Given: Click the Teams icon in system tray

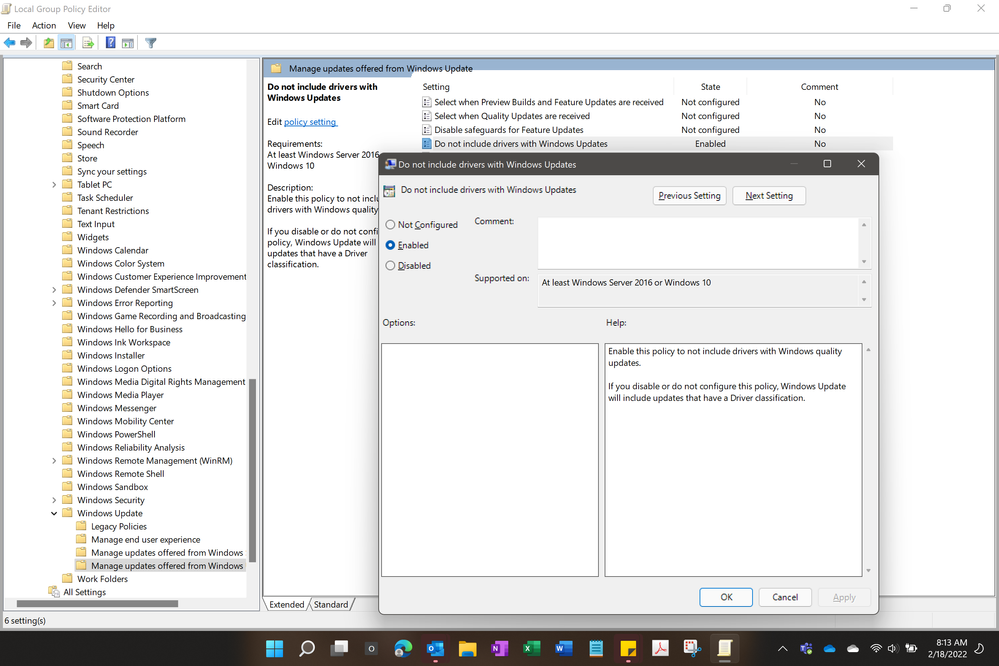Looking at the screenshot, I should click(806, 649).
